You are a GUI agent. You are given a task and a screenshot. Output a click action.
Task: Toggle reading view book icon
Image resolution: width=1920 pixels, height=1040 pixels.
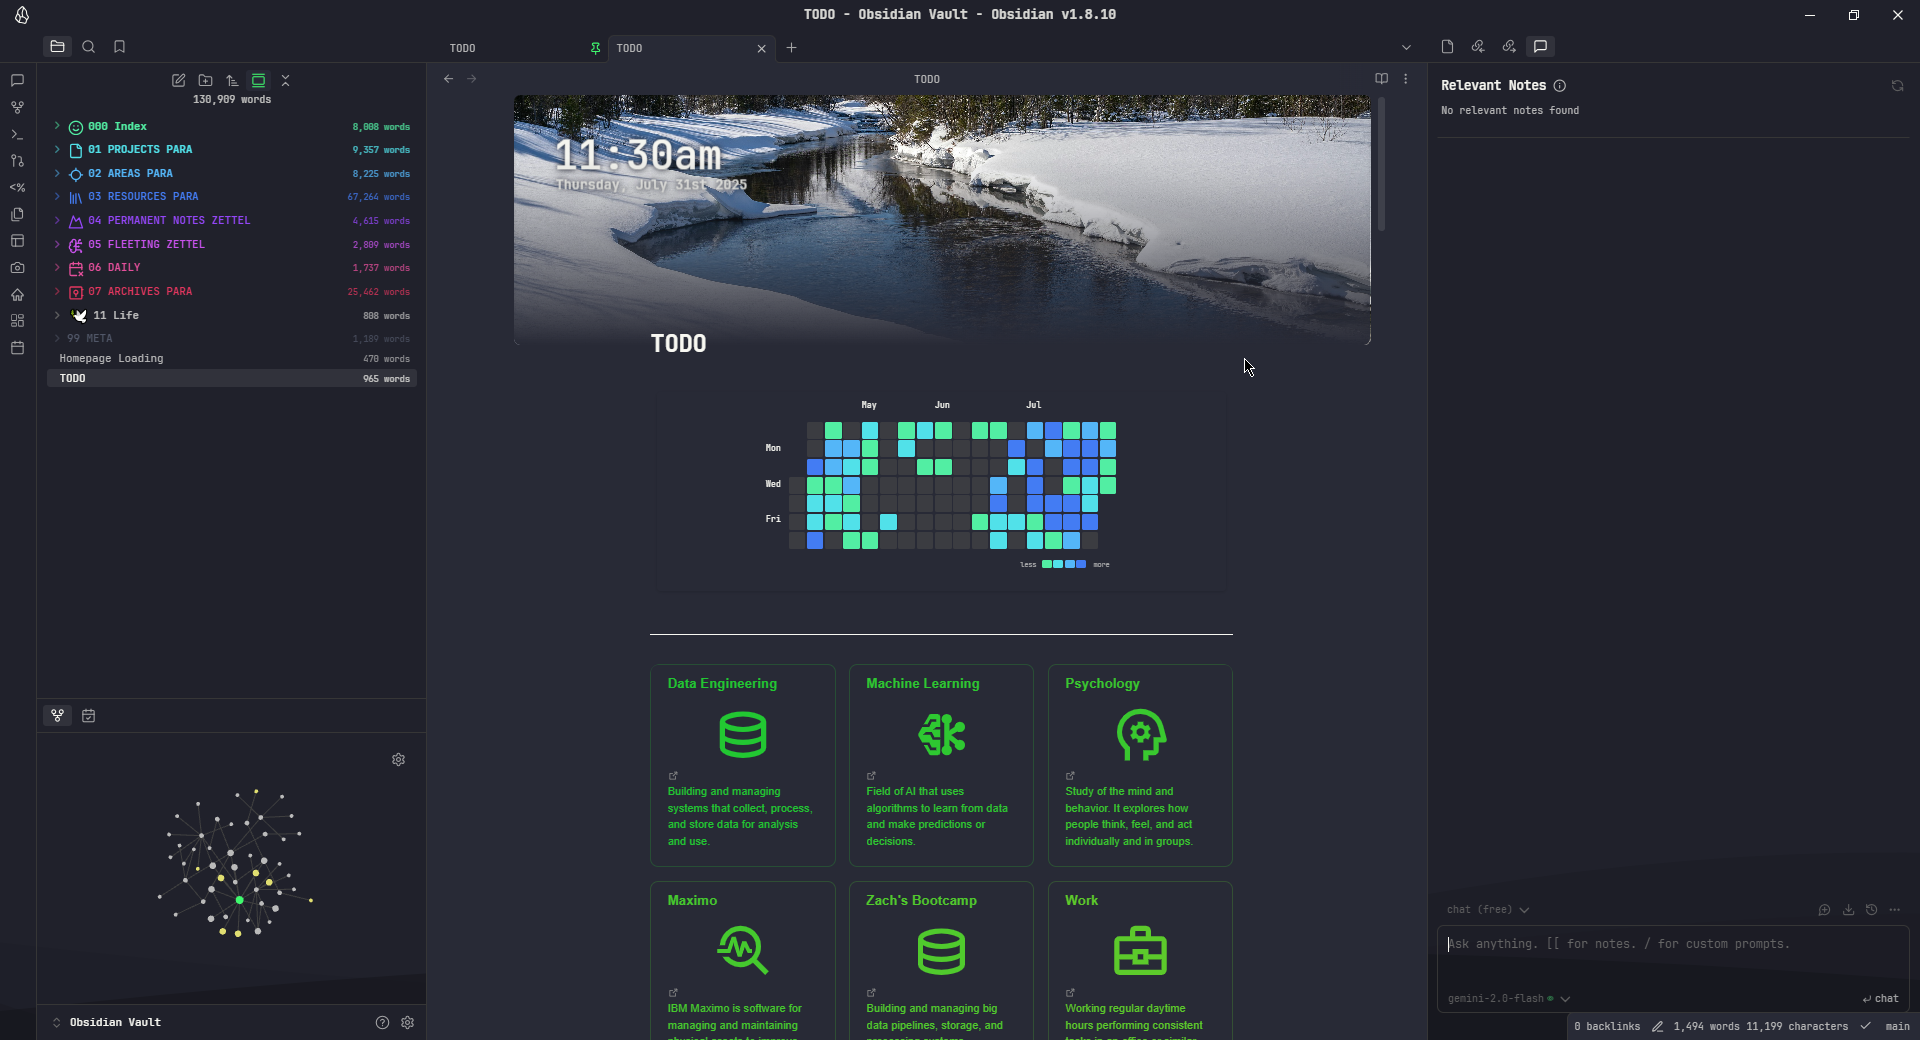pos(1381,79)
